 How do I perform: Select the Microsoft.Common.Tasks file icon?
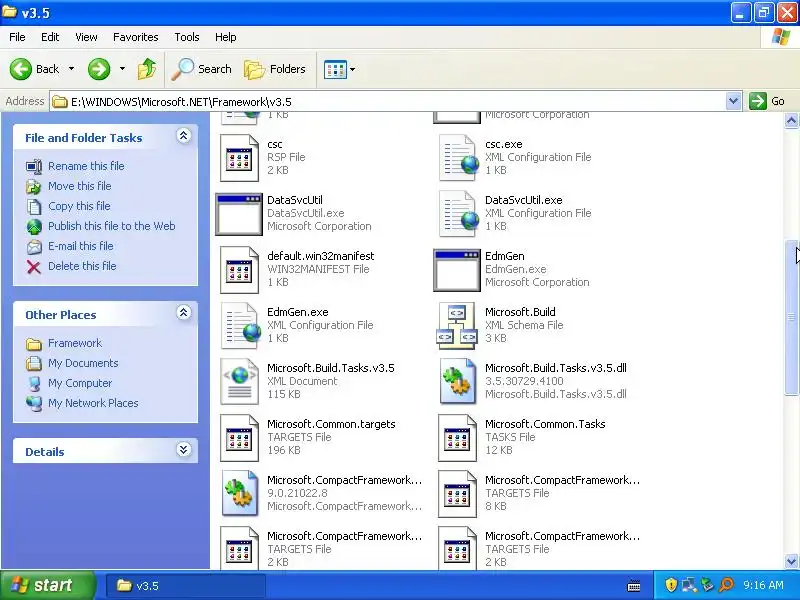point(457,438)
